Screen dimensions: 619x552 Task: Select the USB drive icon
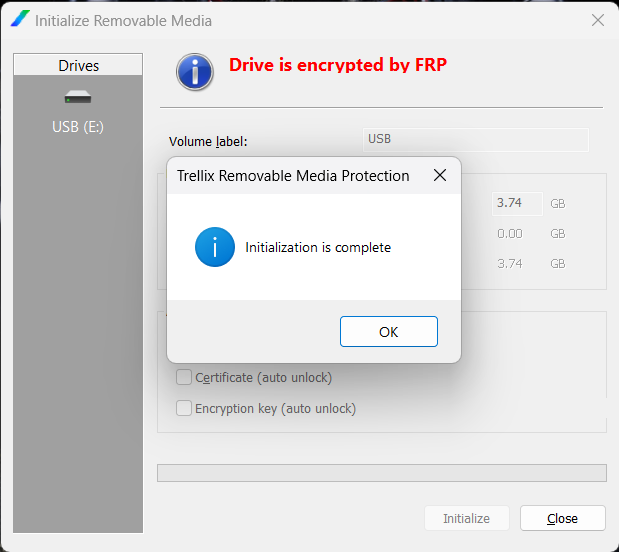[x=78, y=97]
